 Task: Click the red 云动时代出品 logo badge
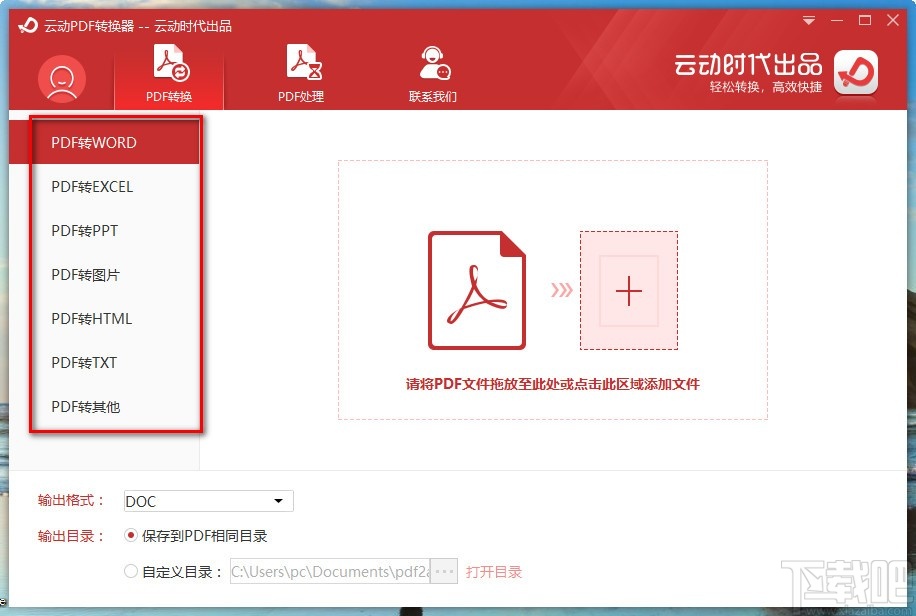pyautogui.click(x=855, y=74)
